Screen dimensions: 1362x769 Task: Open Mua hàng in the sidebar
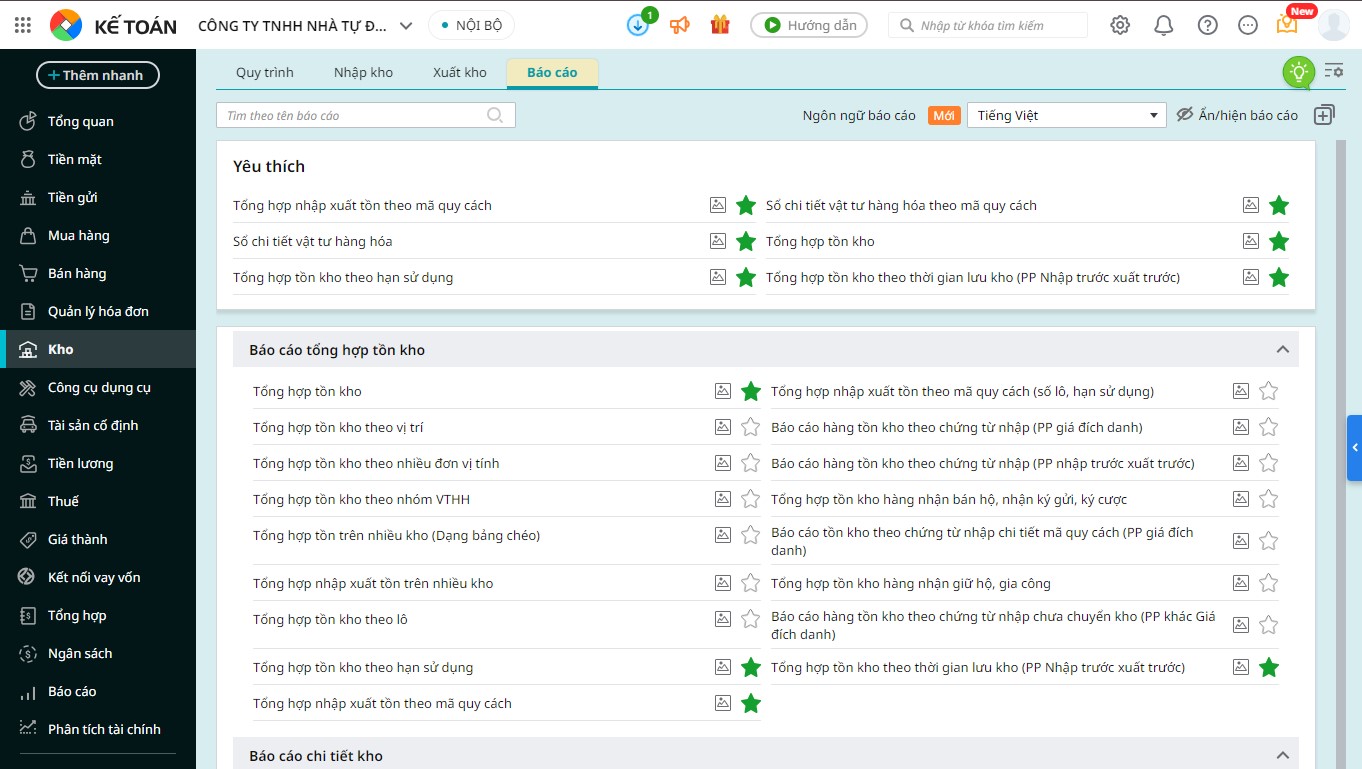pos(98,235)
